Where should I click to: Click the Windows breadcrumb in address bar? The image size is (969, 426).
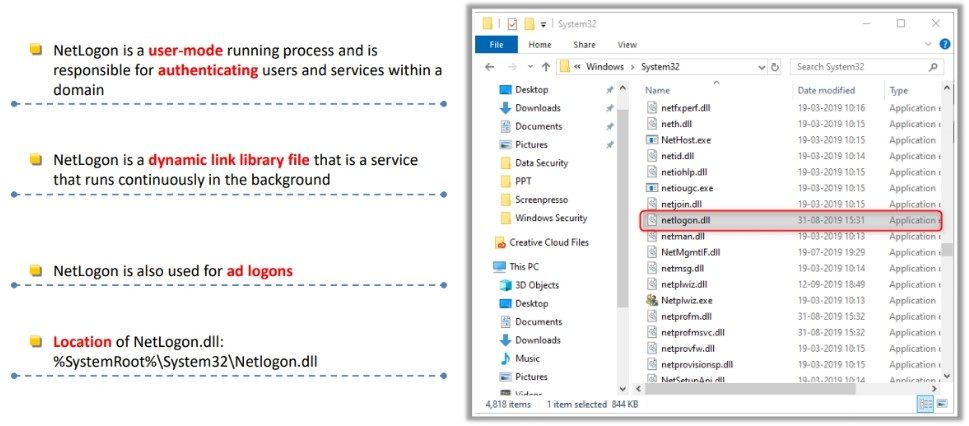604,67
